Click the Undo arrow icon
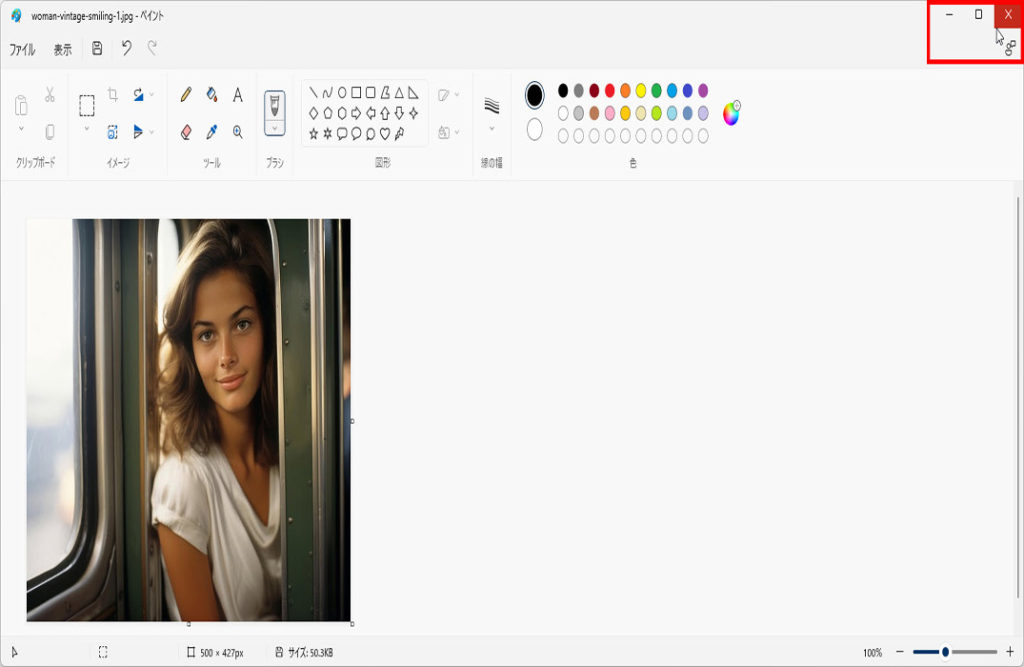Viewport: 1024px width, 667px height. coord(126,48)
